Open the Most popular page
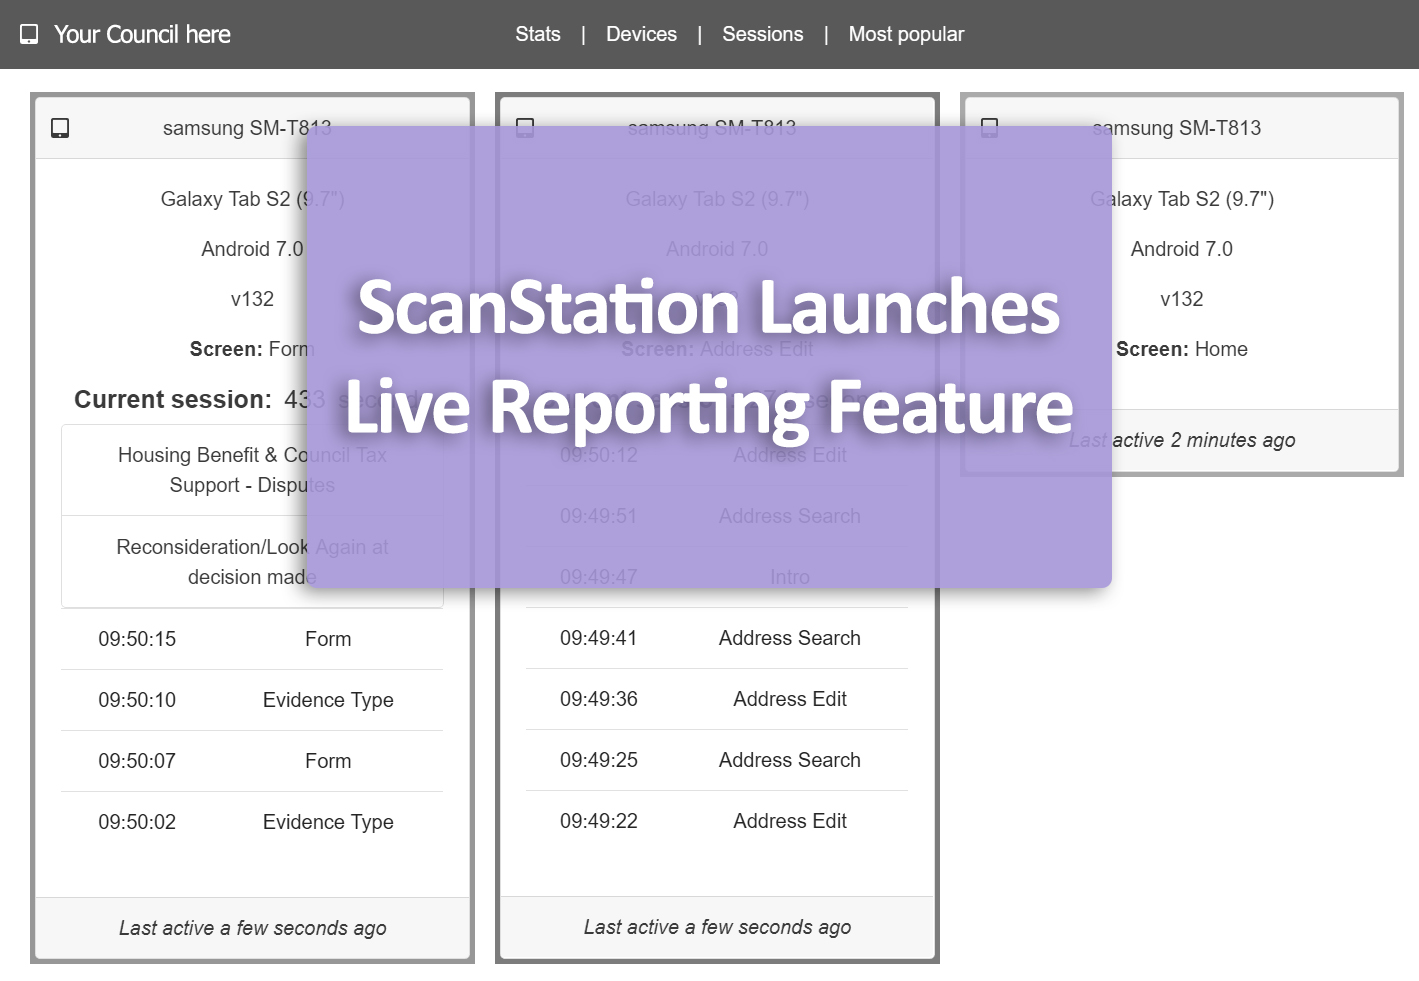Viewport: 1419px width, 981px height. (906, 34)
